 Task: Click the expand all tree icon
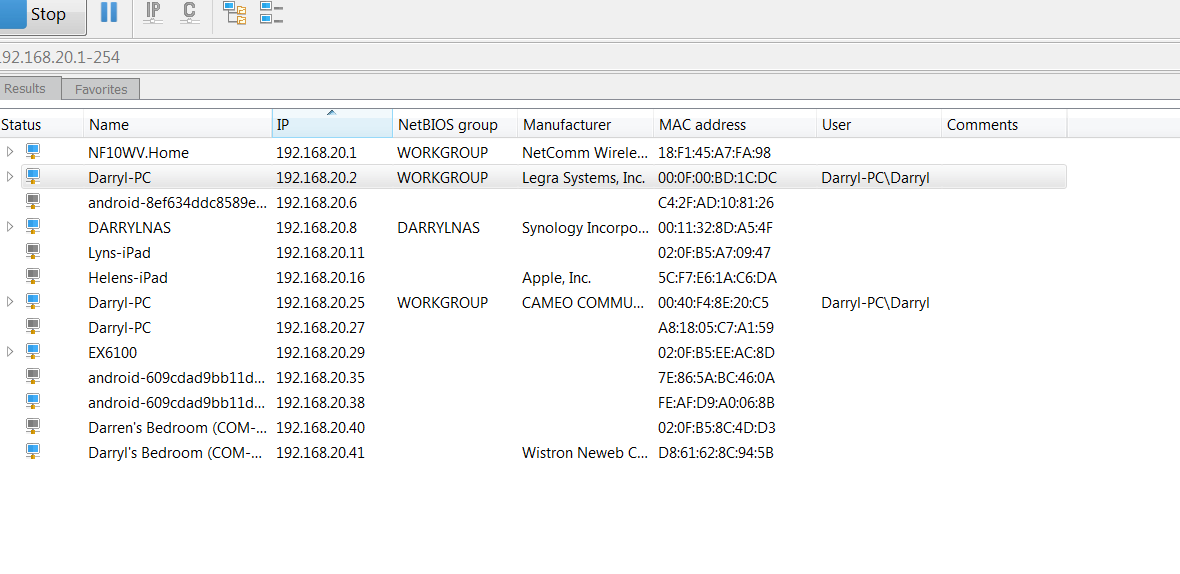(x=234, y=13)
